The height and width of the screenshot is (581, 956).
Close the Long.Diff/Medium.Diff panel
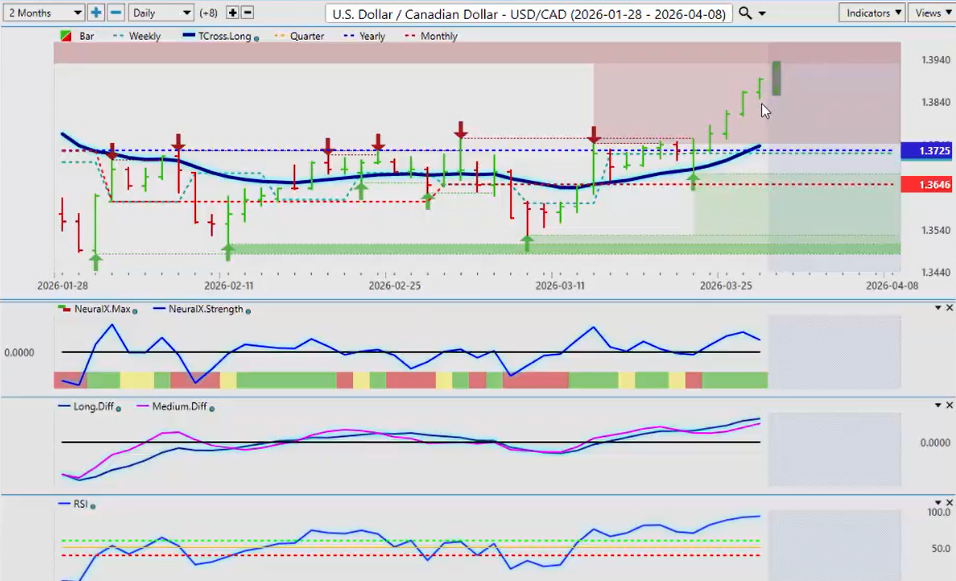click(948, 406)
